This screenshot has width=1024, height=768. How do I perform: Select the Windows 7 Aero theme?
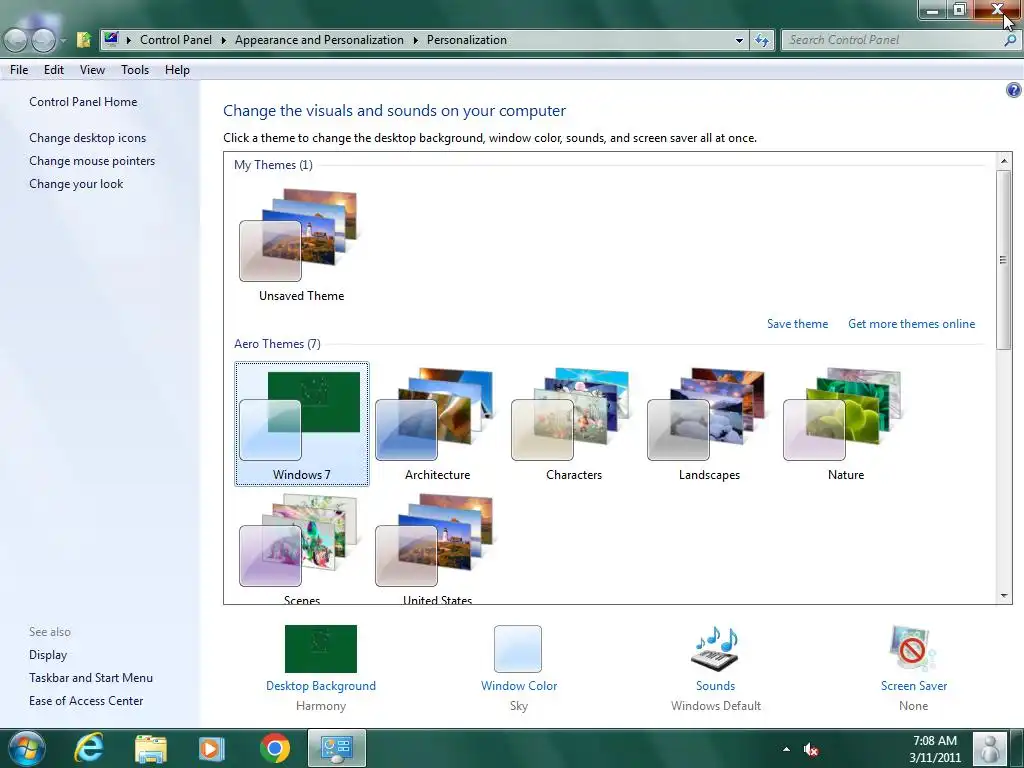301,424
